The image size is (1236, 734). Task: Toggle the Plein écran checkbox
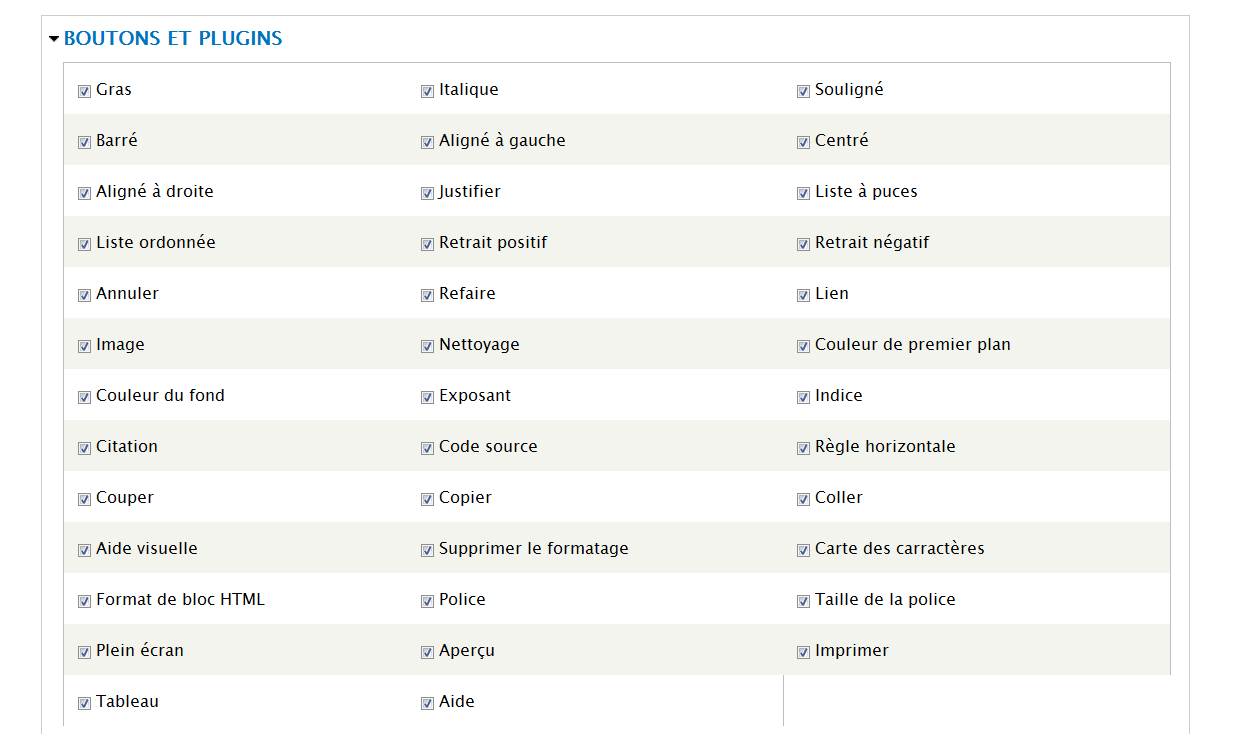(x=85, y=652)
